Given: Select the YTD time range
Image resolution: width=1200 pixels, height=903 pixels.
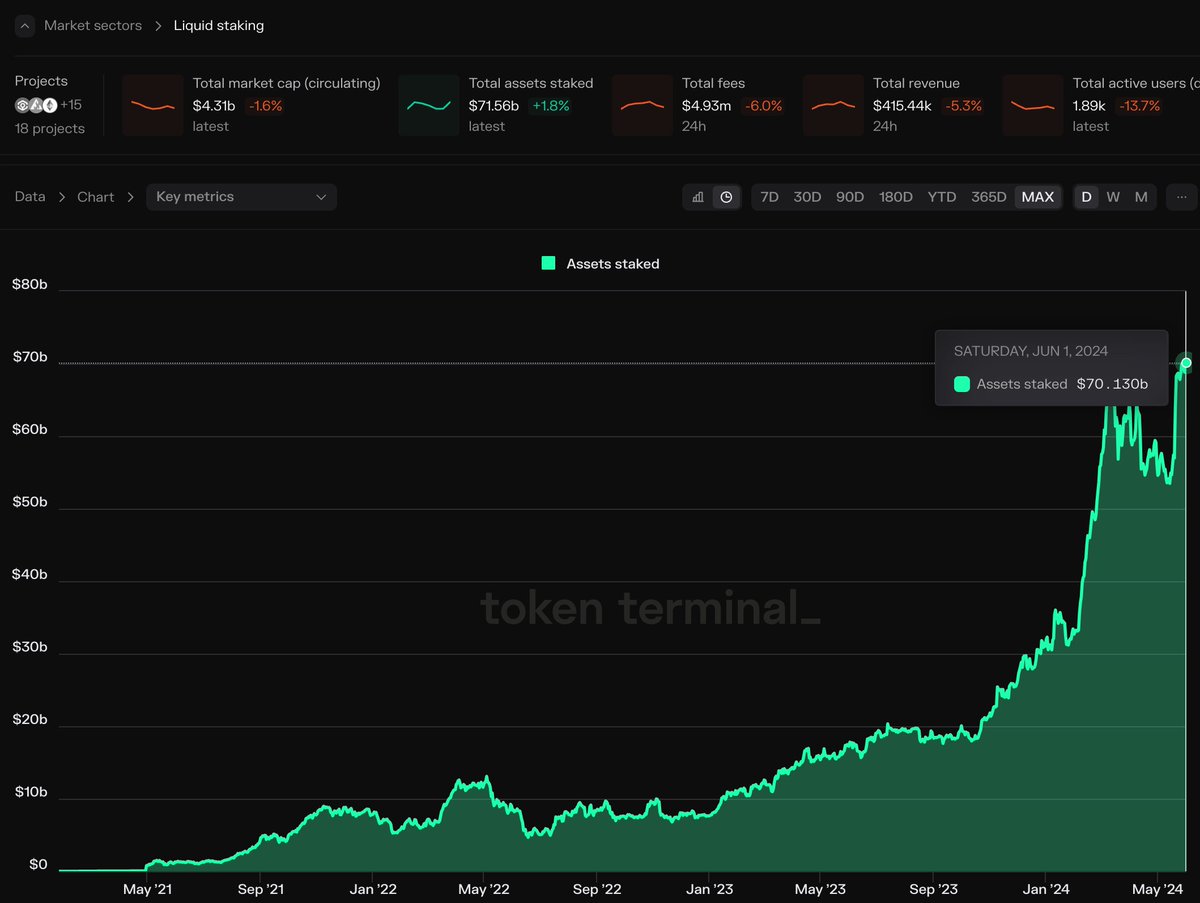Looking at the screenshot, I should [x=942, y=197].
